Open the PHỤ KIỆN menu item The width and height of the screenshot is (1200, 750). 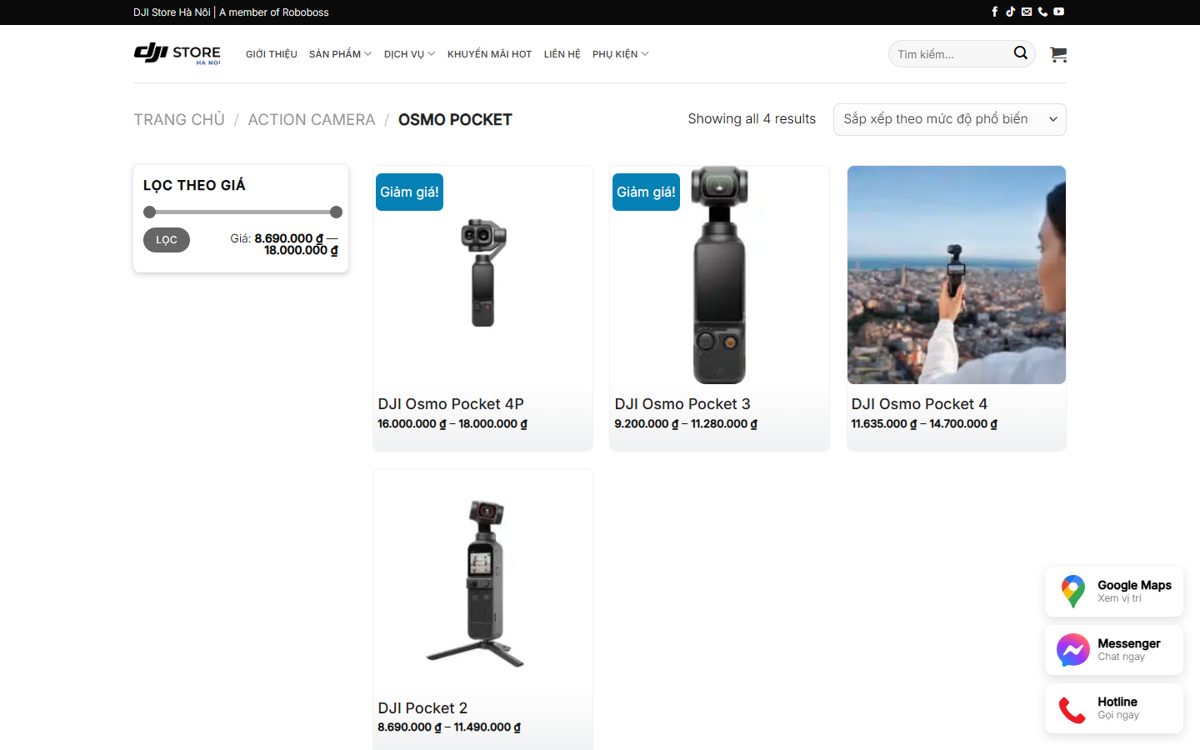(x=615, y=54)
